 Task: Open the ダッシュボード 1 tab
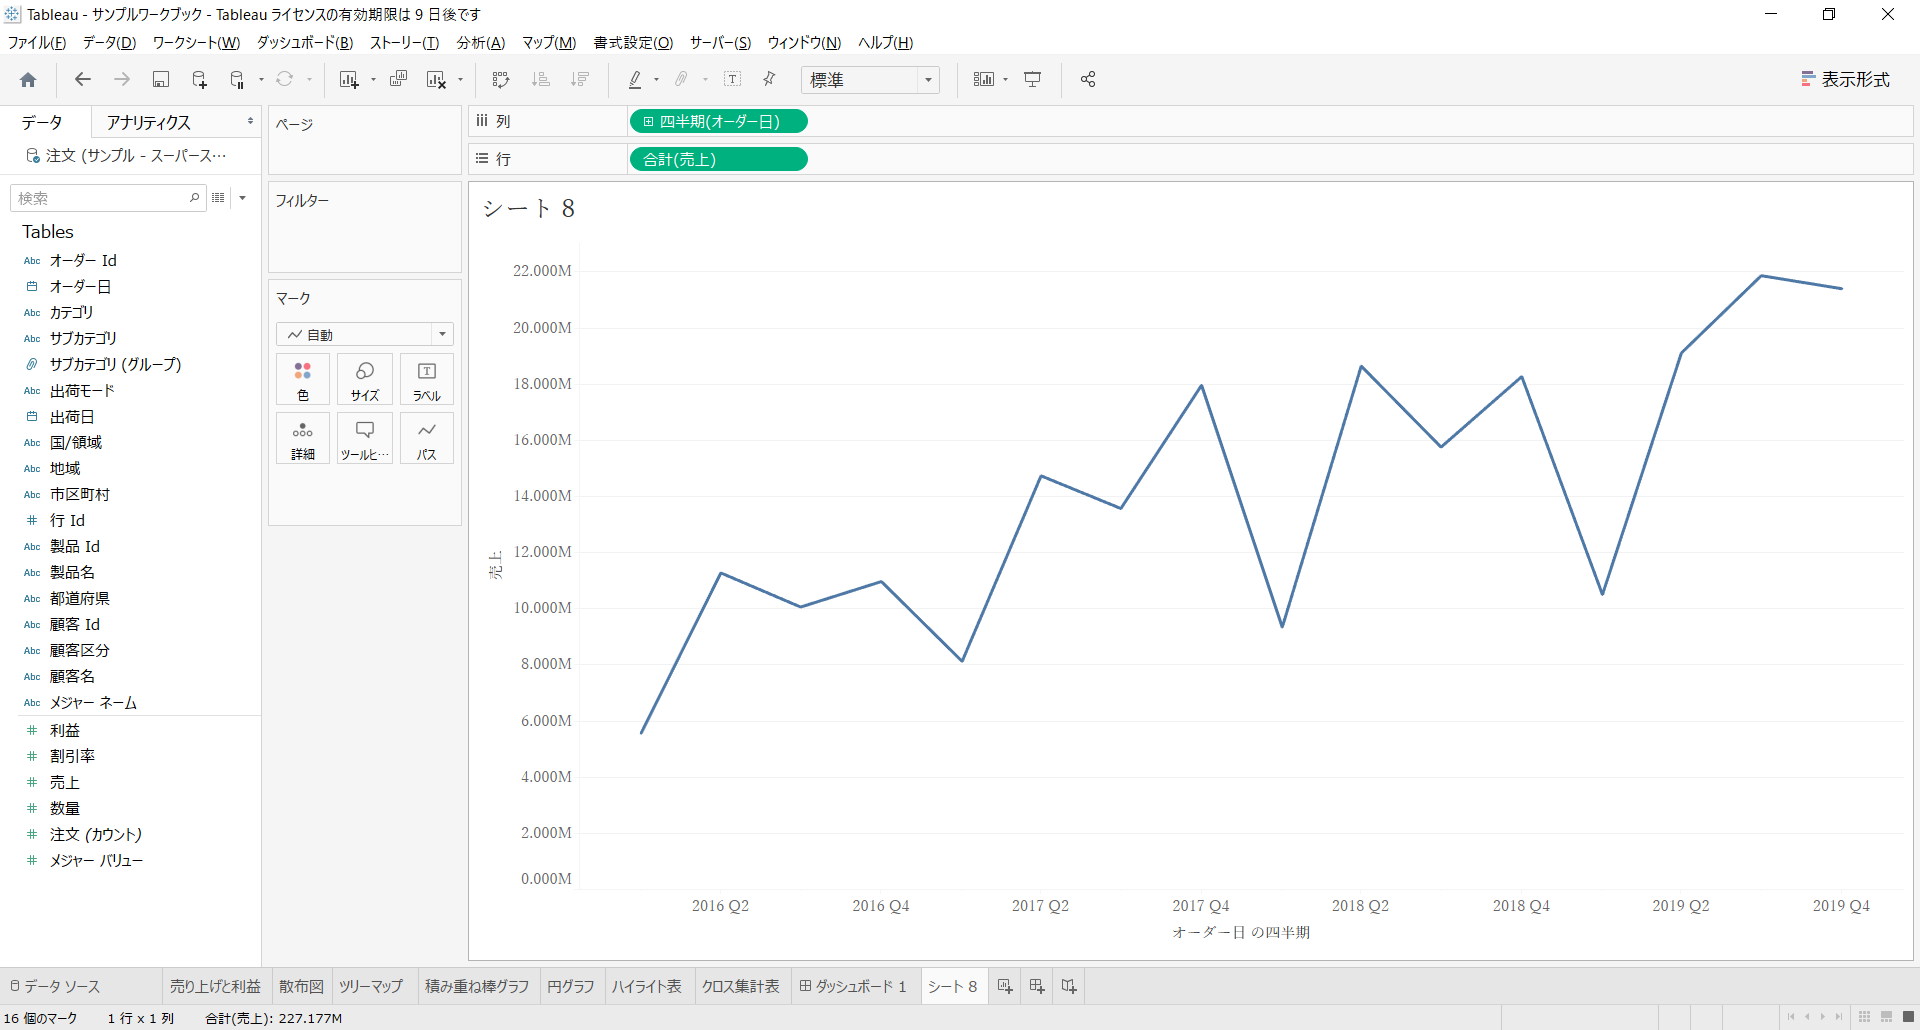pos(853,987)
